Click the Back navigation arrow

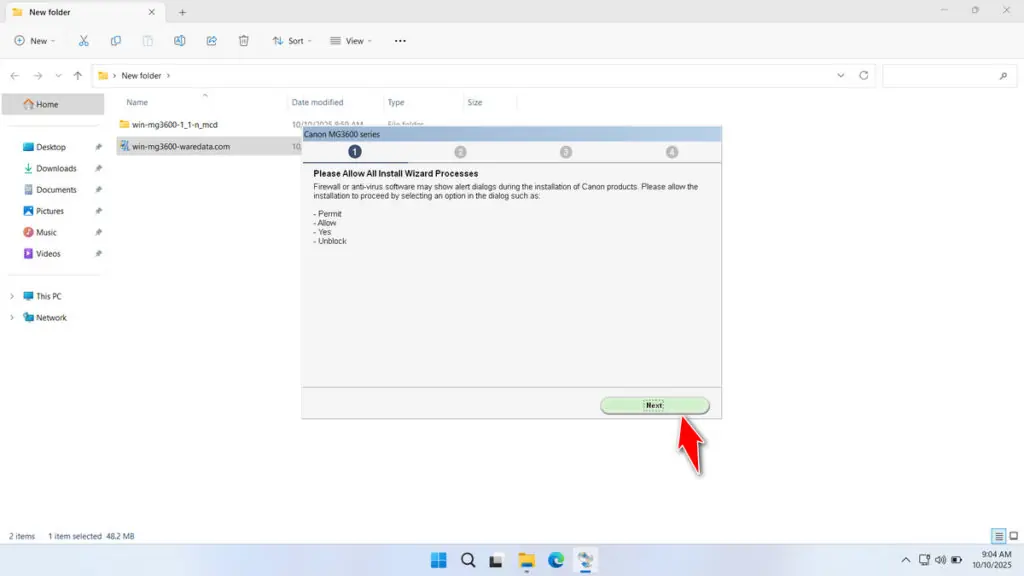pos(14,75)
